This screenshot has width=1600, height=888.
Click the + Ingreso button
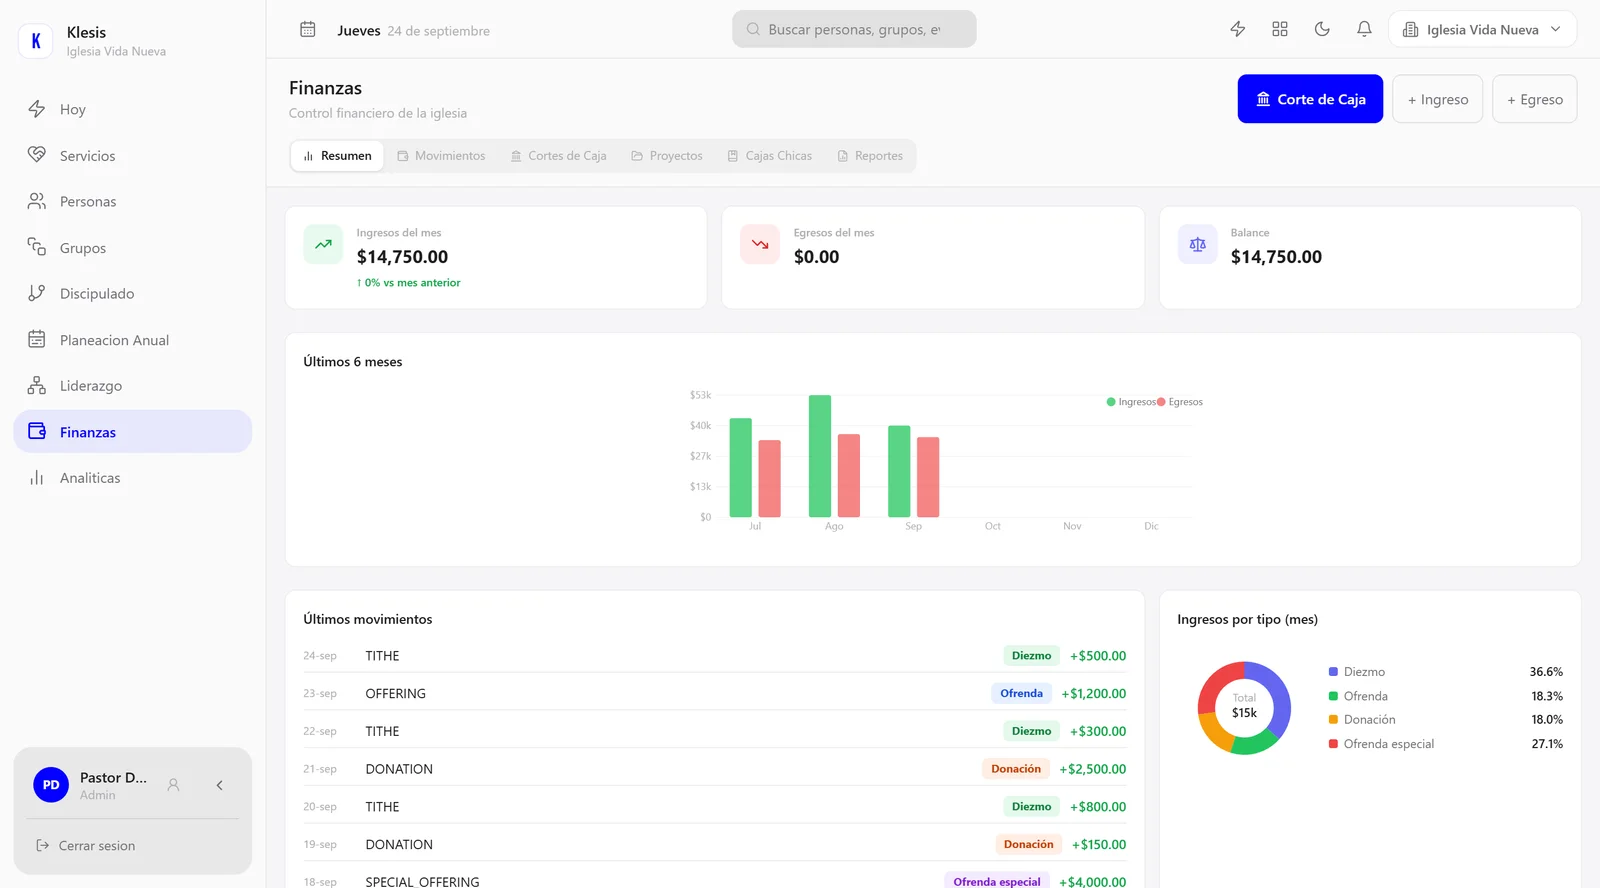(x=1437, y=99)
